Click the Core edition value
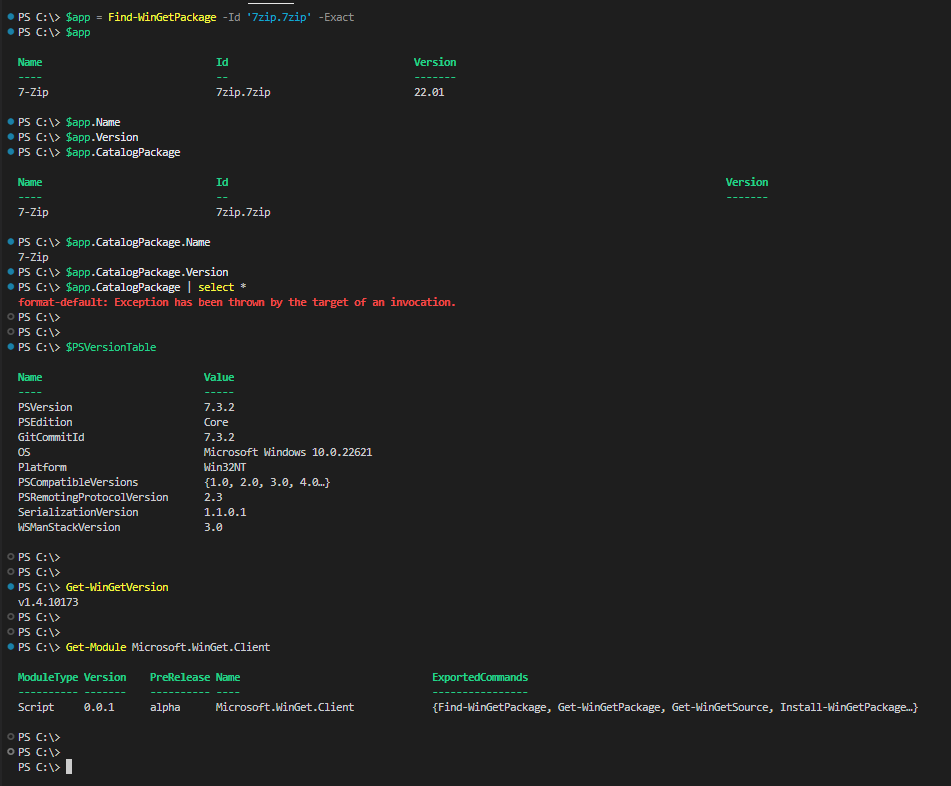Image resolution: width=951 pixels, height=786 pixels. 216,422
